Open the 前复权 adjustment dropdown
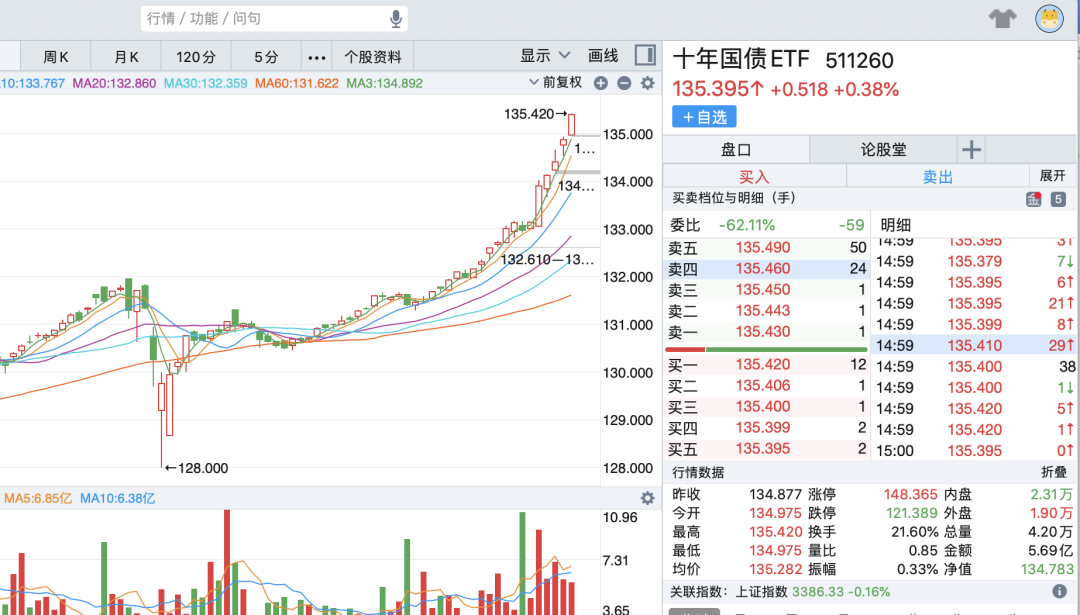 556,83
